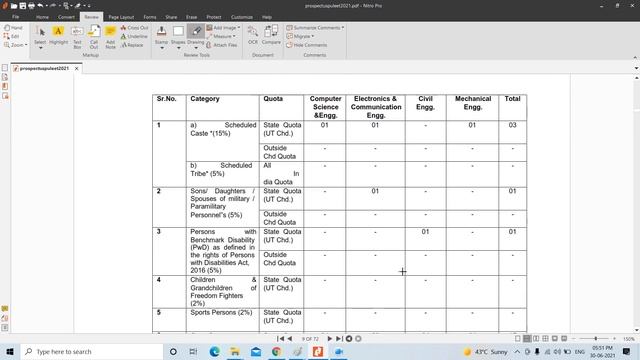Viewport: 640px width, 360px height.
Task: Open the Forms ribbon tab
Action: 150,17
